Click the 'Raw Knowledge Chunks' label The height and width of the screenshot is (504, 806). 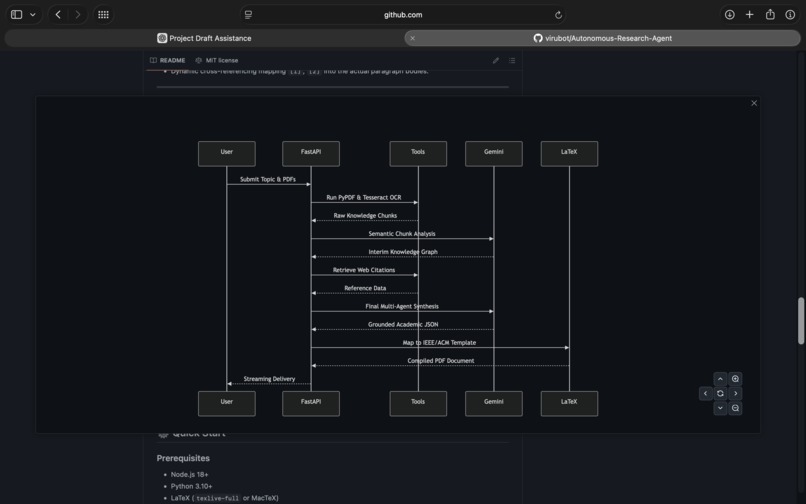pos(365,215)
